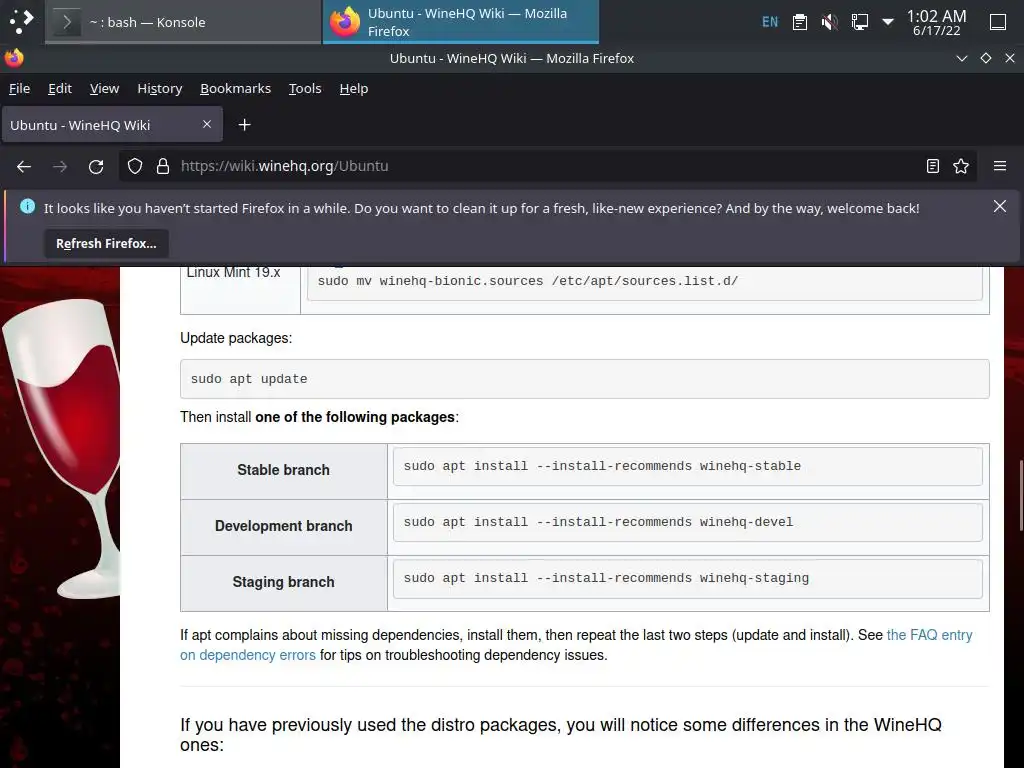Open the display configuration tray icon
The width and height of the screenshot is (1024, 768).
pos(859,22)
